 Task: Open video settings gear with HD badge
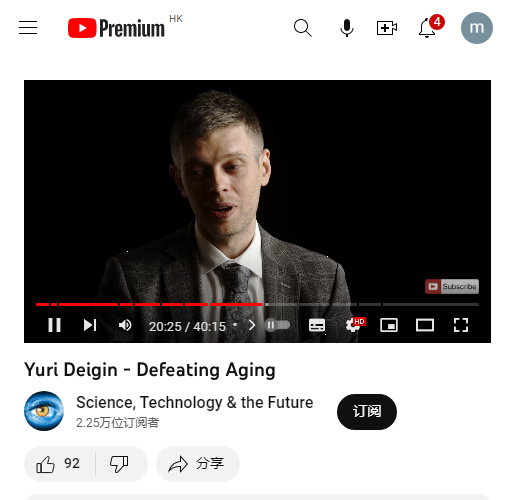tap(354, 325)
